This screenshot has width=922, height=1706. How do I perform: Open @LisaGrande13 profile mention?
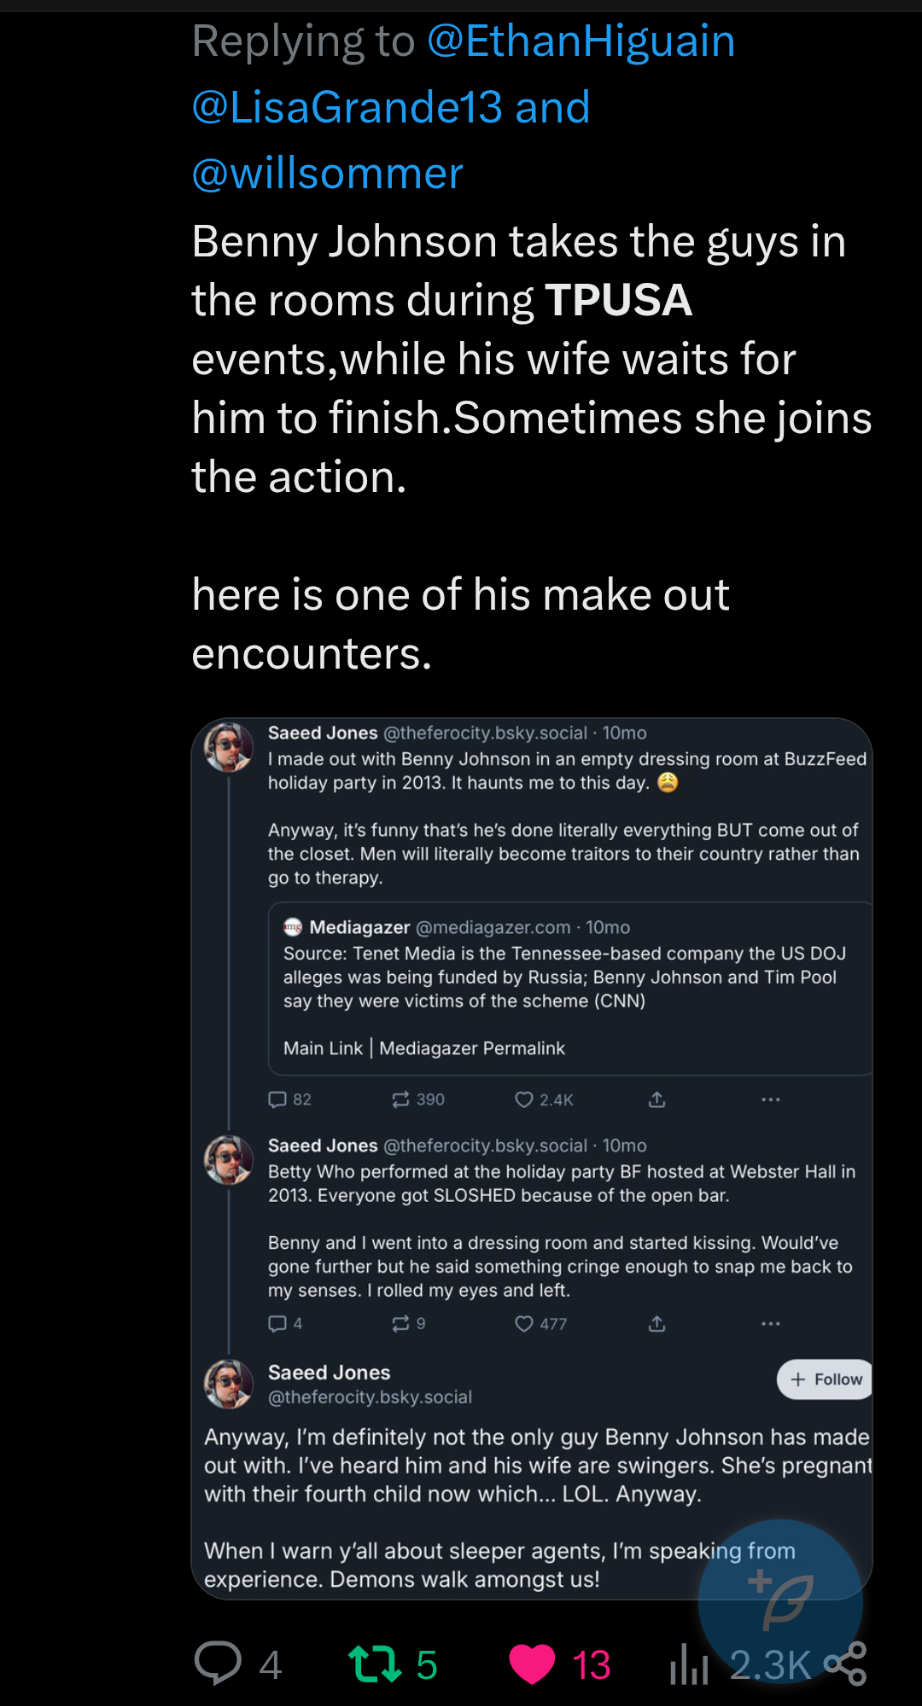[347, 108]
